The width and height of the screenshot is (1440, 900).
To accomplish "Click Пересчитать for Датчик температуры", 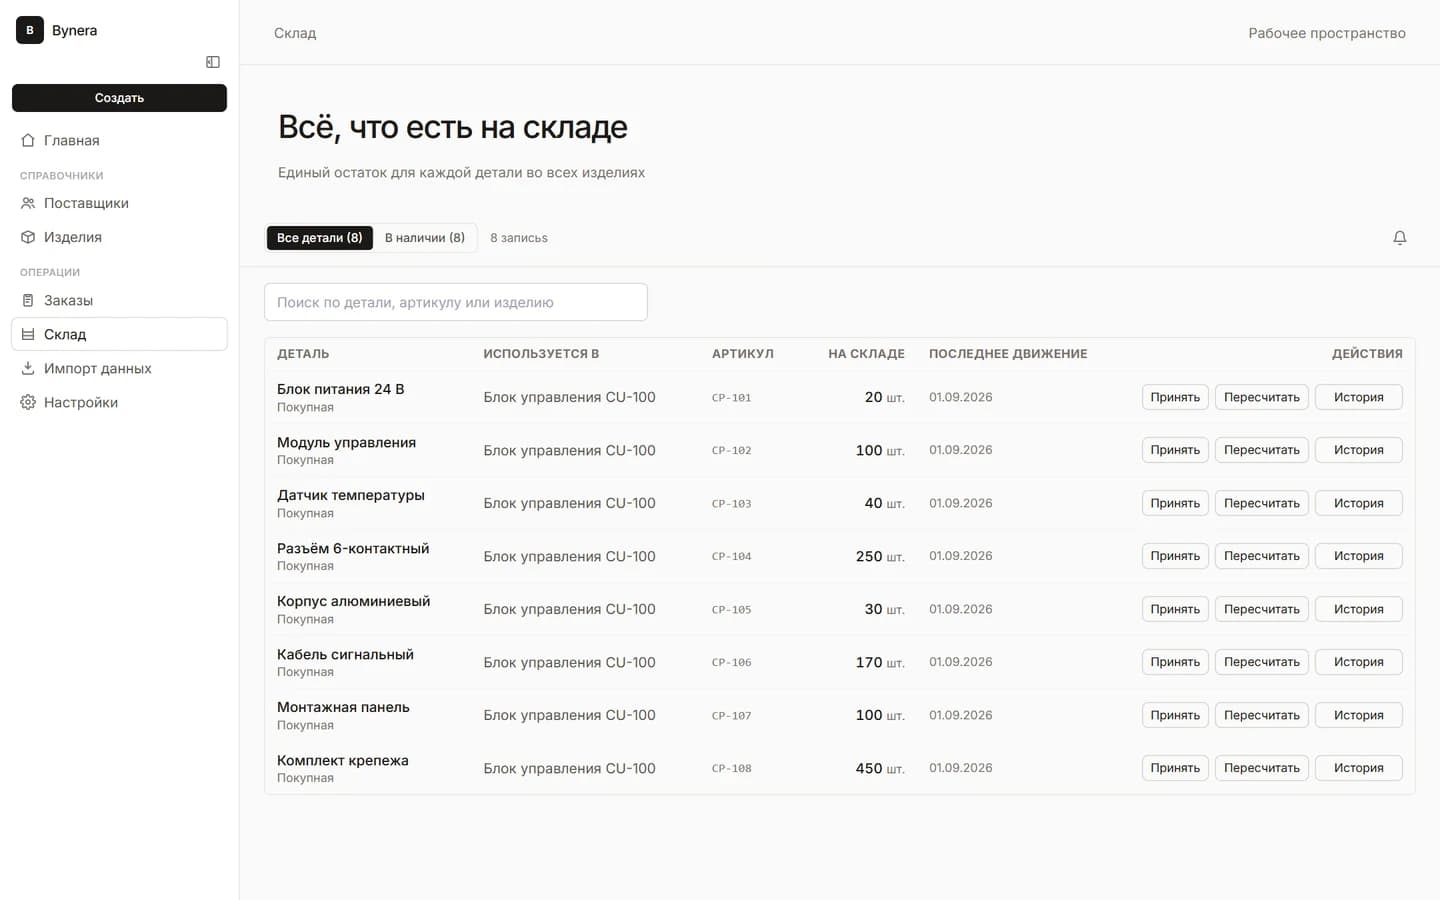I will pos(1262,503).
